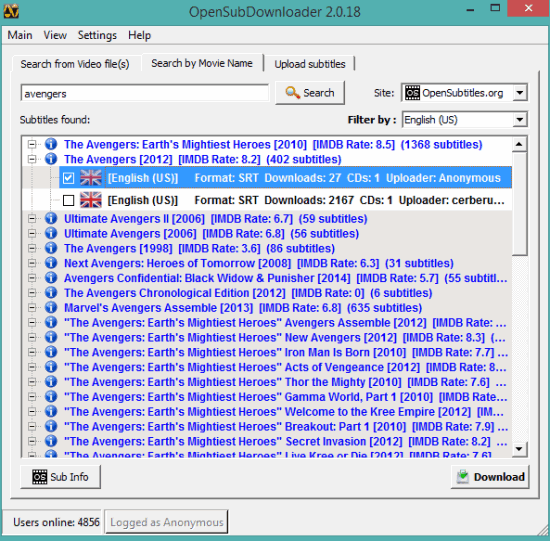550x541 pixels.
Task: Click the movie name input containing avengers
Action: (x=145, y=93)
